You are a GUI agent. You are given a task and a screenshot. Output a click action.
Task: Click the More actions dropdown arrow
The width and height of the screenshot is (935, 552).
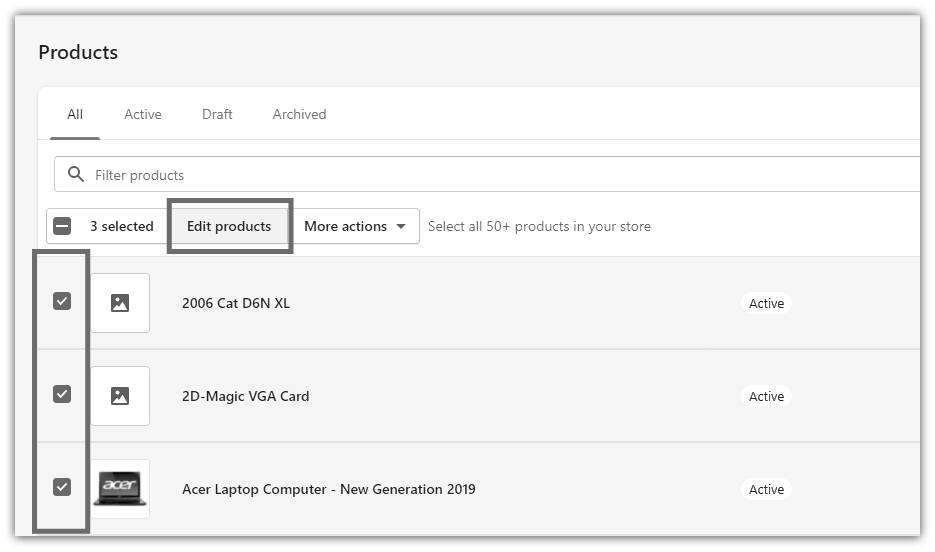pos(401,227)
